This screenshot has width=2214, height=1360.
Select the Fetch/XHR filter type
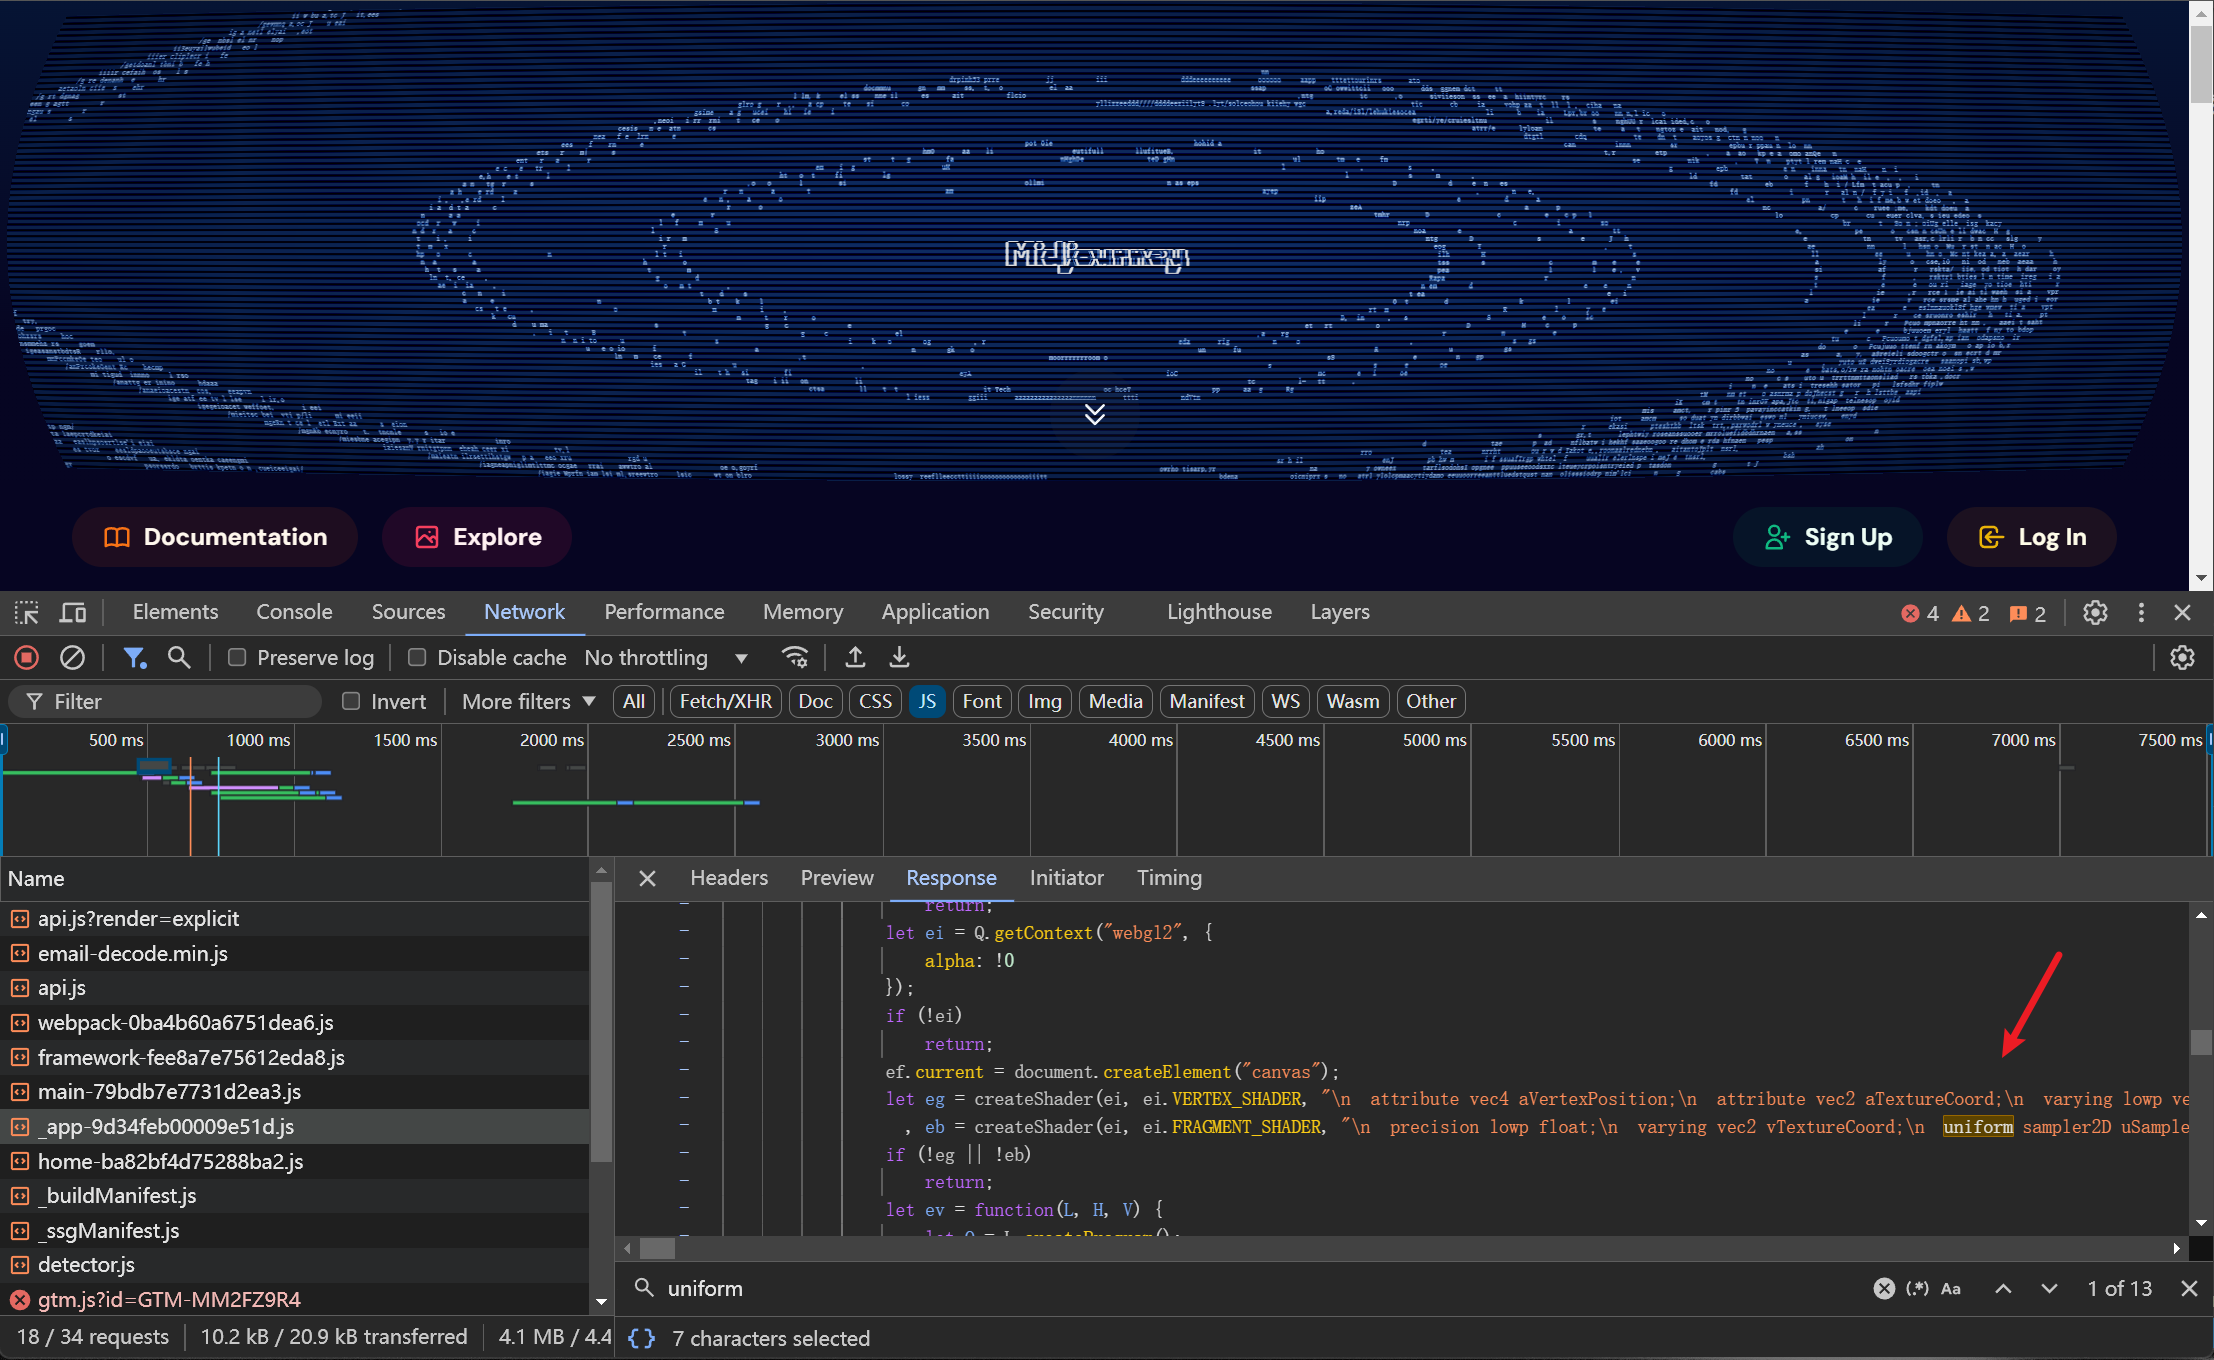tap(725, 701)
